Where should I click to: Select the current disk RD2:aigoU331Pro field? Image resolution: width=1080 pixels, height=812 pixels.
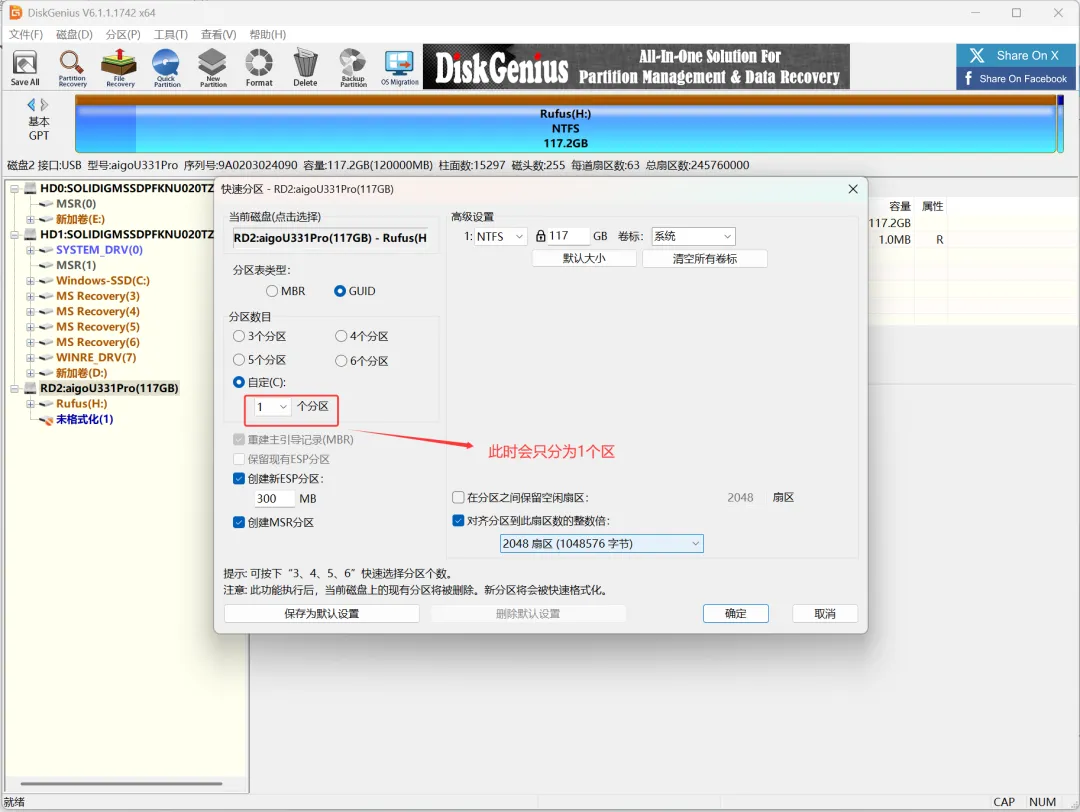click(x=330, y=238)
